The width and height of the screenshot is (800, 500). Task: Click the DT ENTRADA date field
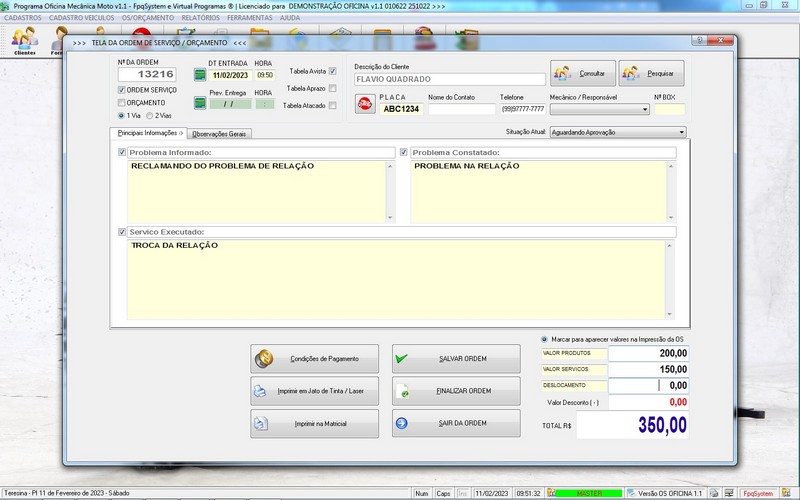(230, 75)
